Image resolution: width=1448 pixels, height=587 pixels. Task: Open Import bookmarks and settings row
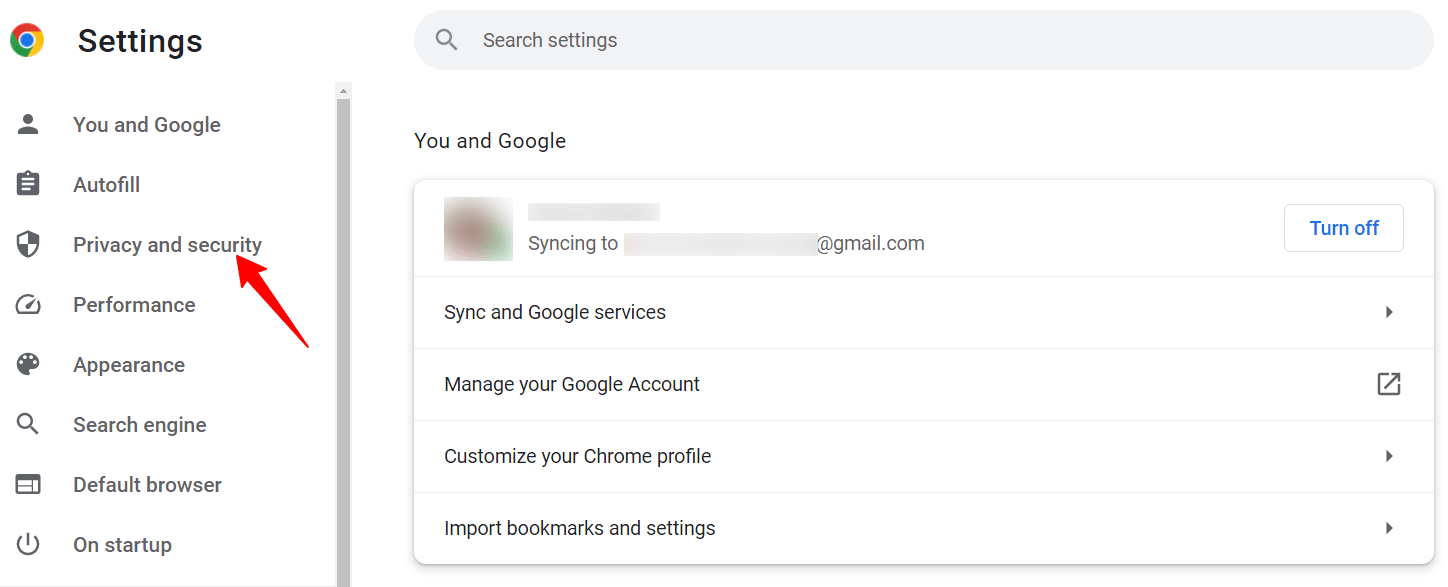point(923,528)
